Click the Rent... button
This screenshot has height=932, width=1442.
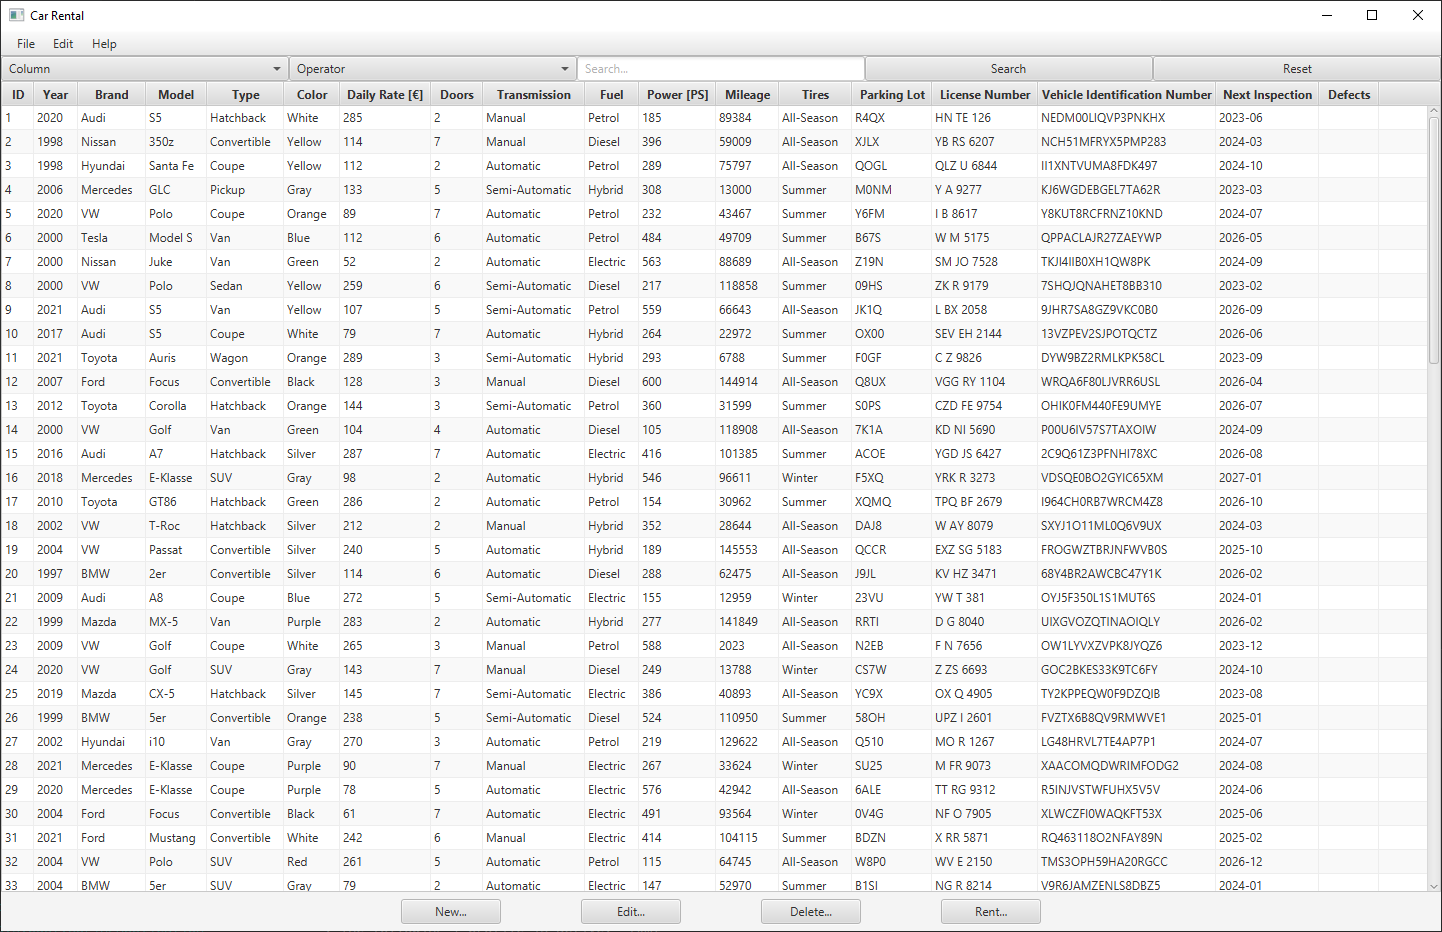tap(991, 912)
